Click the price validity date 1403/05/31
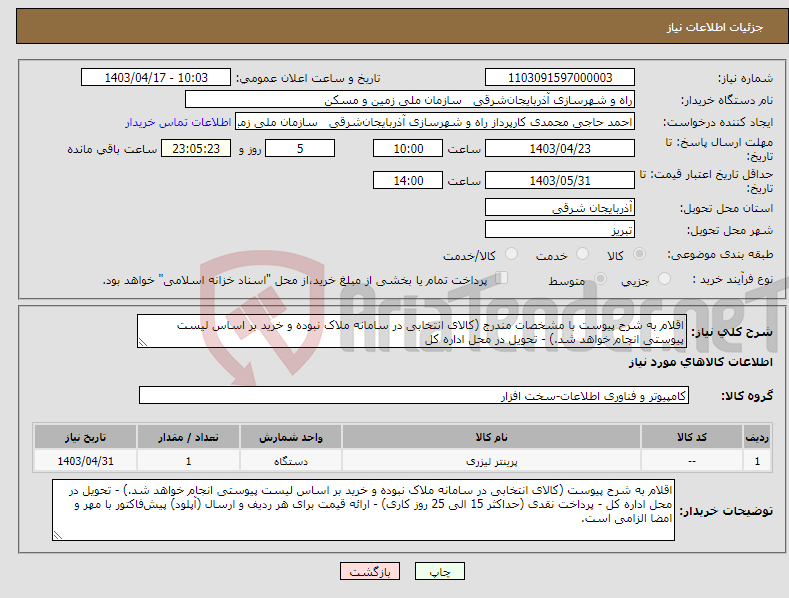The height and width of the screenshot is (598, 789). pos(560,180)
